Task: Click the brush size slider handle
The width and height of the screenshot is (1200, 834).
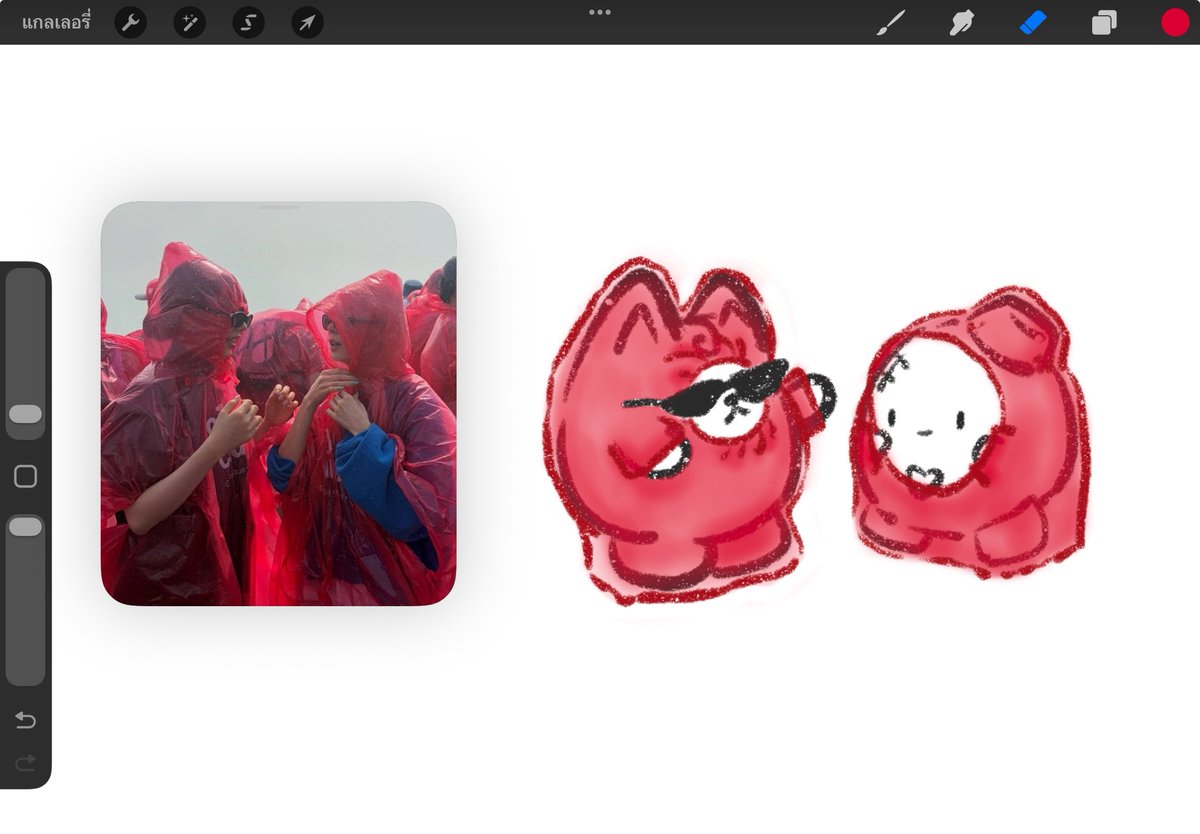Action: (x=25, y=414)
